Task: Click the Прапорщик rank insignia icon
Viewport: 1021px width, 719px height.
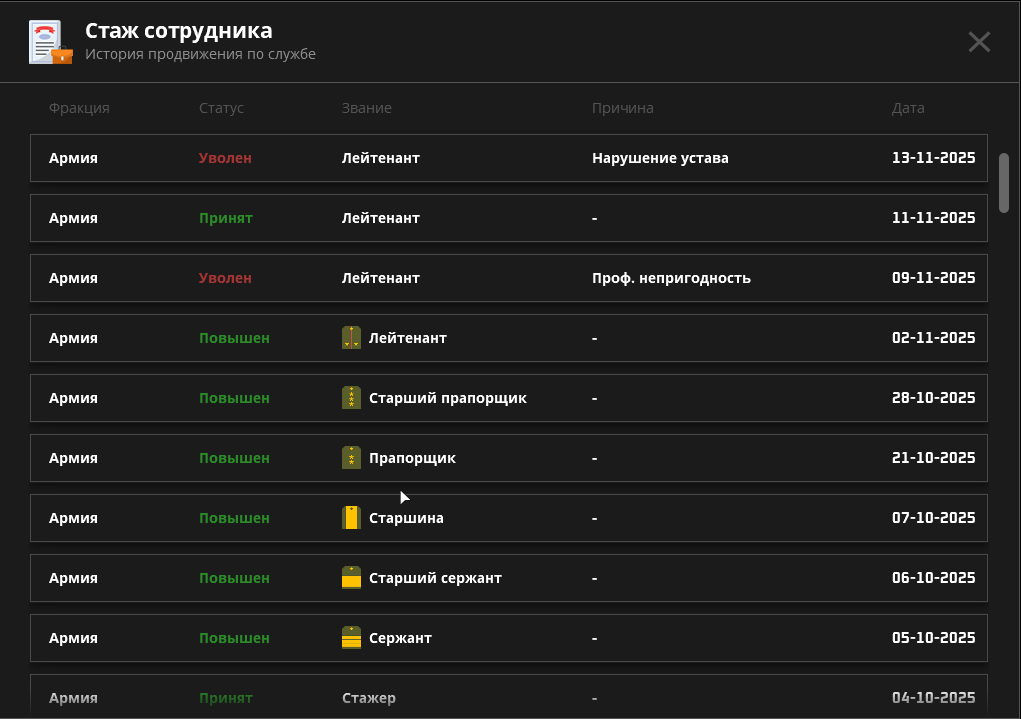Action: click(x=351, y=458)
